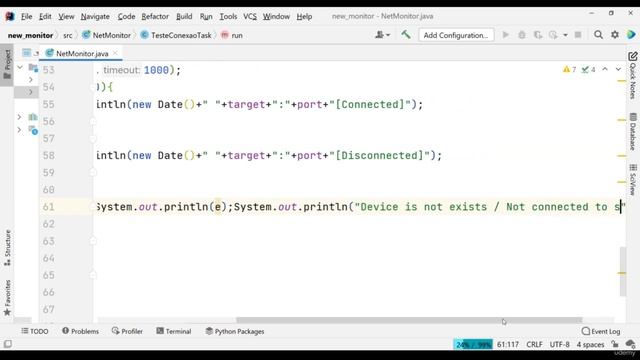
Task: Click Run with Coverage toolbar icon
Action: pyautogui.click(x=538, y=35)
